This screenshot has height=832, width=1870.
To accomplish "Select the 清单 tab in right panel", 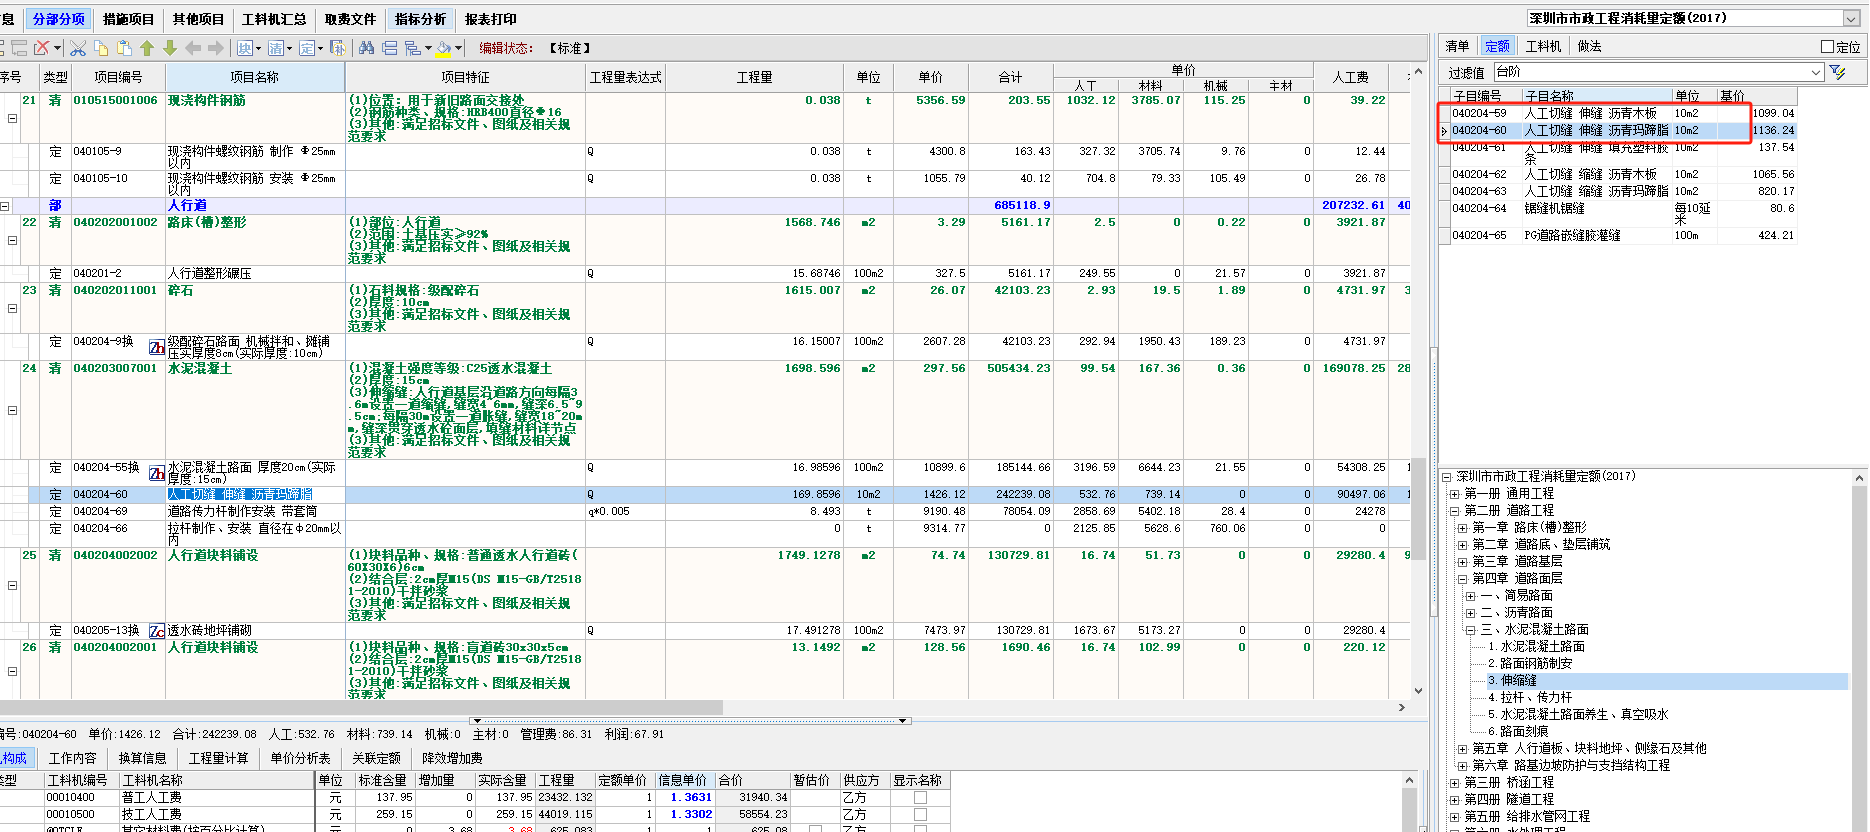I will 1457,46.
